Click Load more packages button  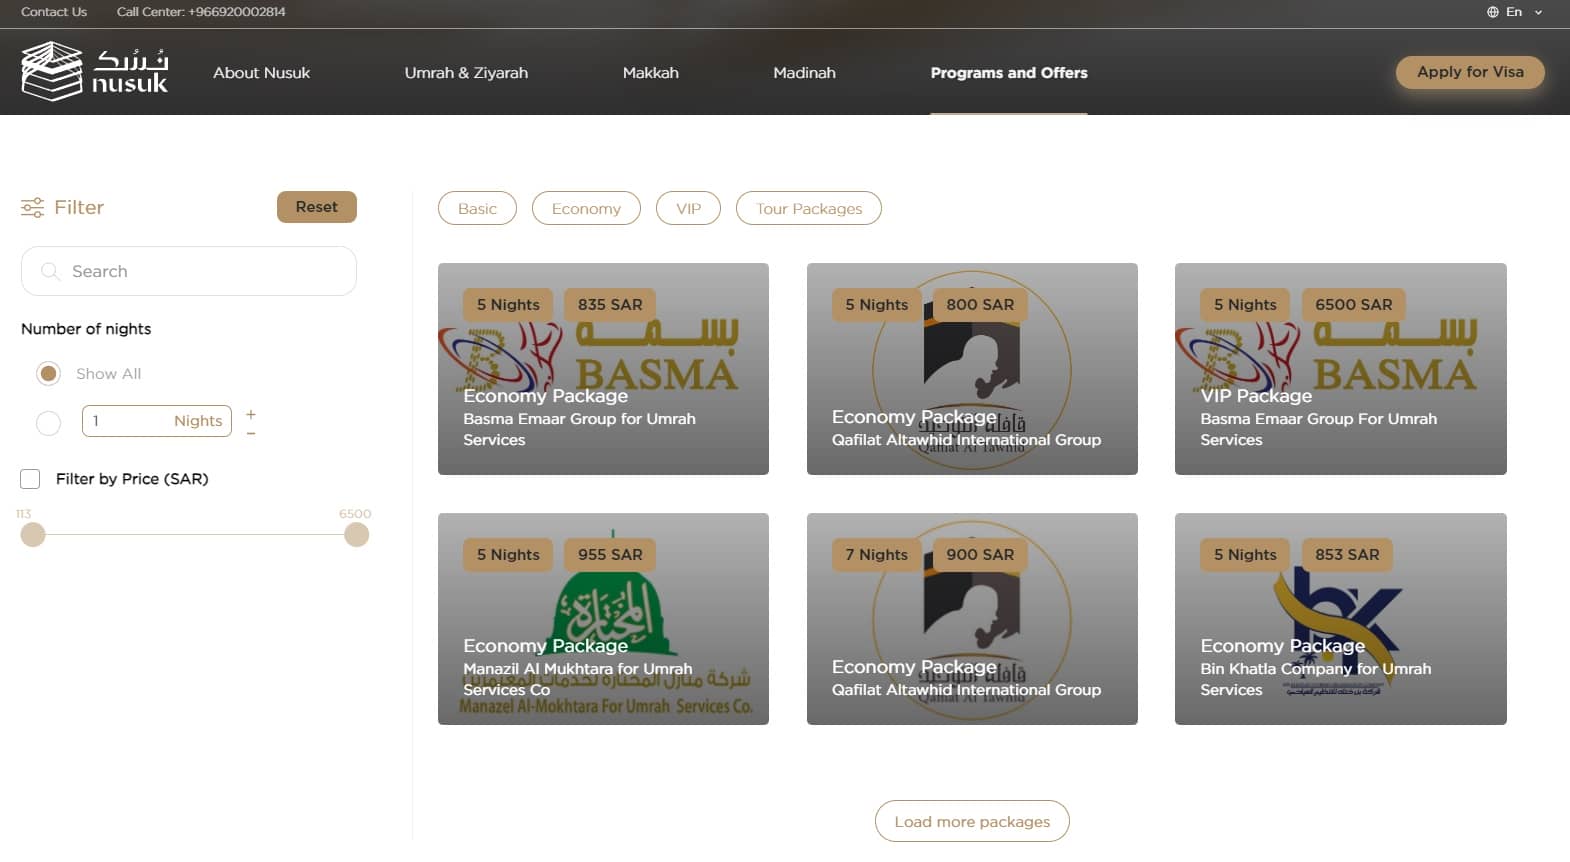tap(971, 821)
